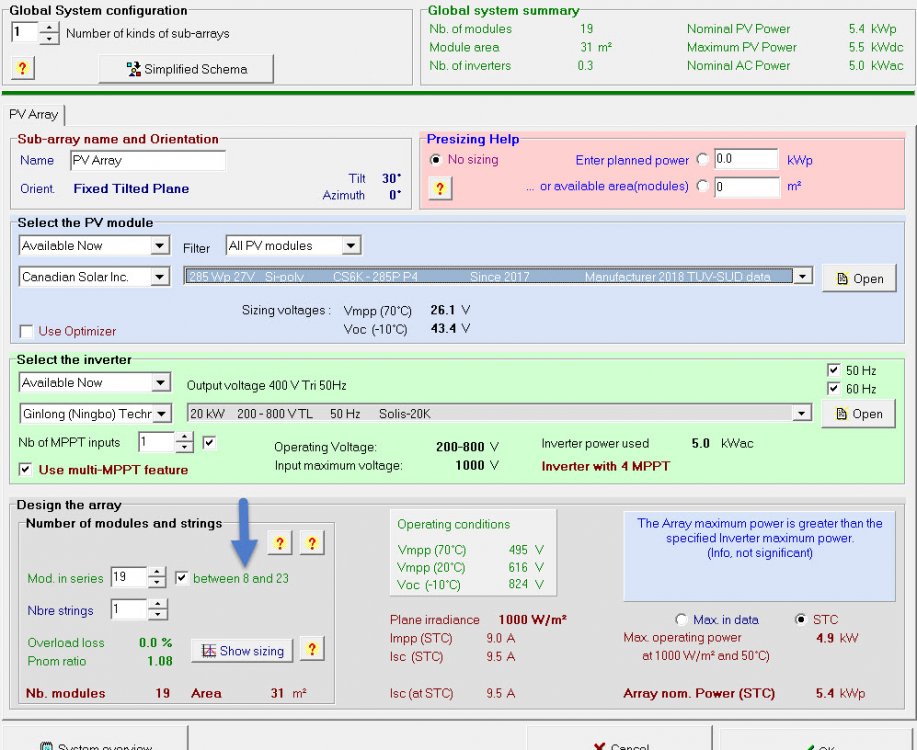The height and width of the screenshot is (750, 917).
Task: Click the planned power kWp input field
Action: coord(745,159)
